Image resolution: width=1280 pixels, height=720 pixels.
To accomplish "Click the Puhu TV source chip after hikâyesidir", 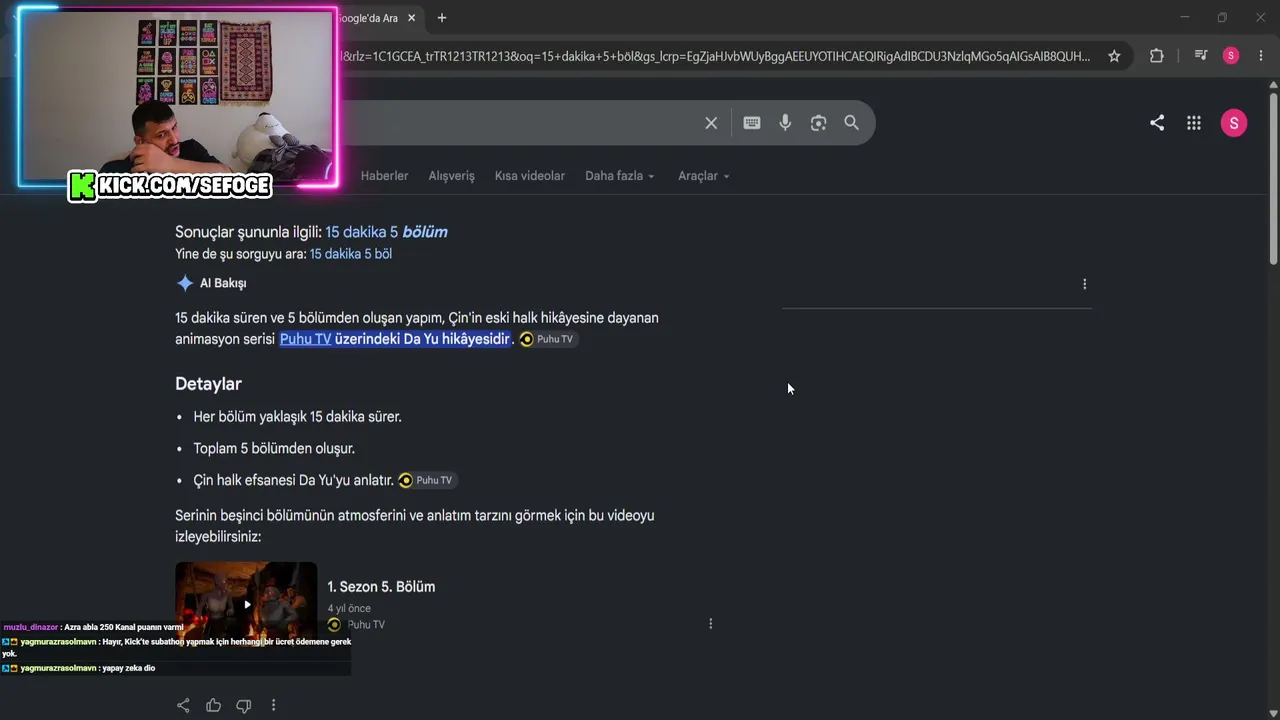I will point(547,339).
